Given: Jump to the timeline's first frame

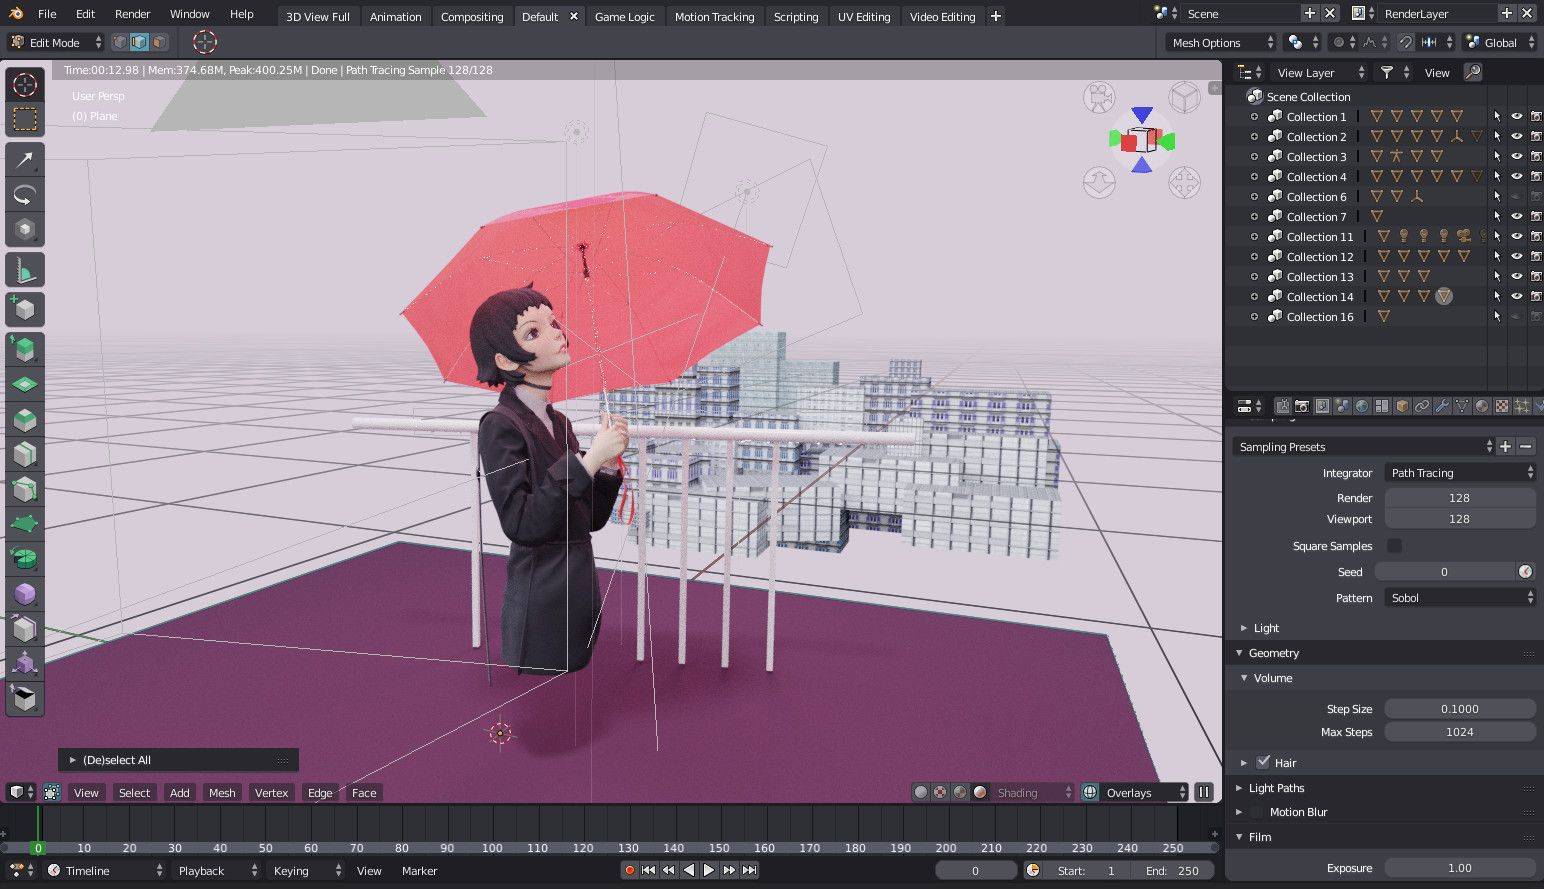Looking at the screenshot, I should (648, 870).
